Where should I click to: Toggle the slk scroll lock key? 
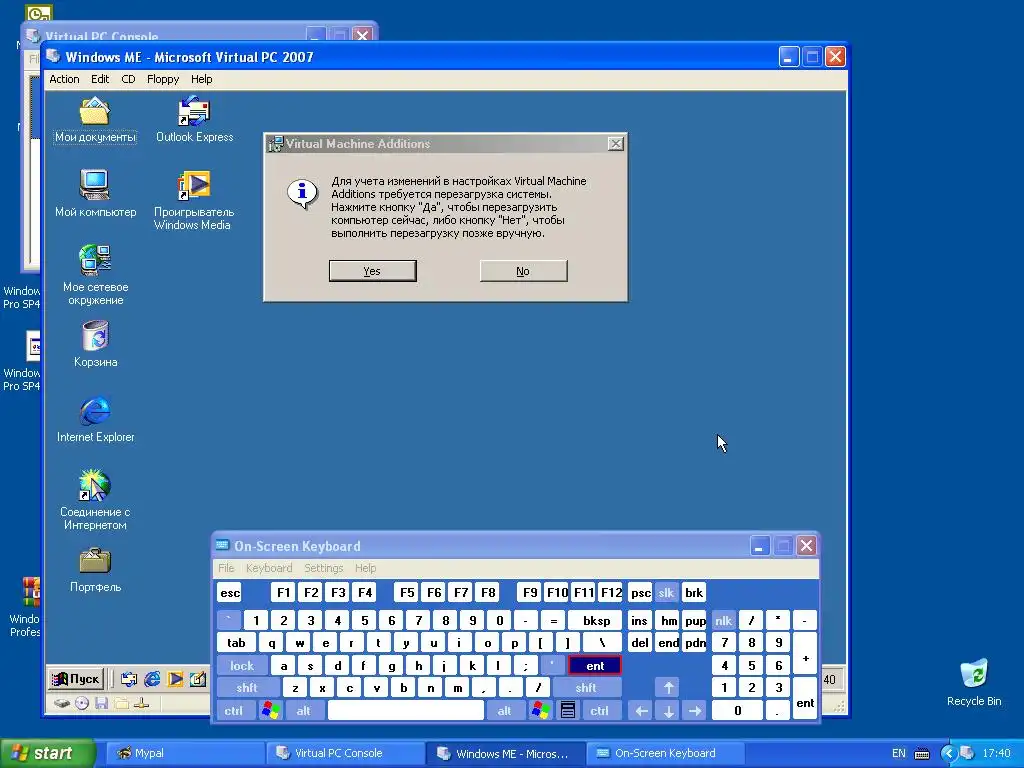[x=665, y=592]
